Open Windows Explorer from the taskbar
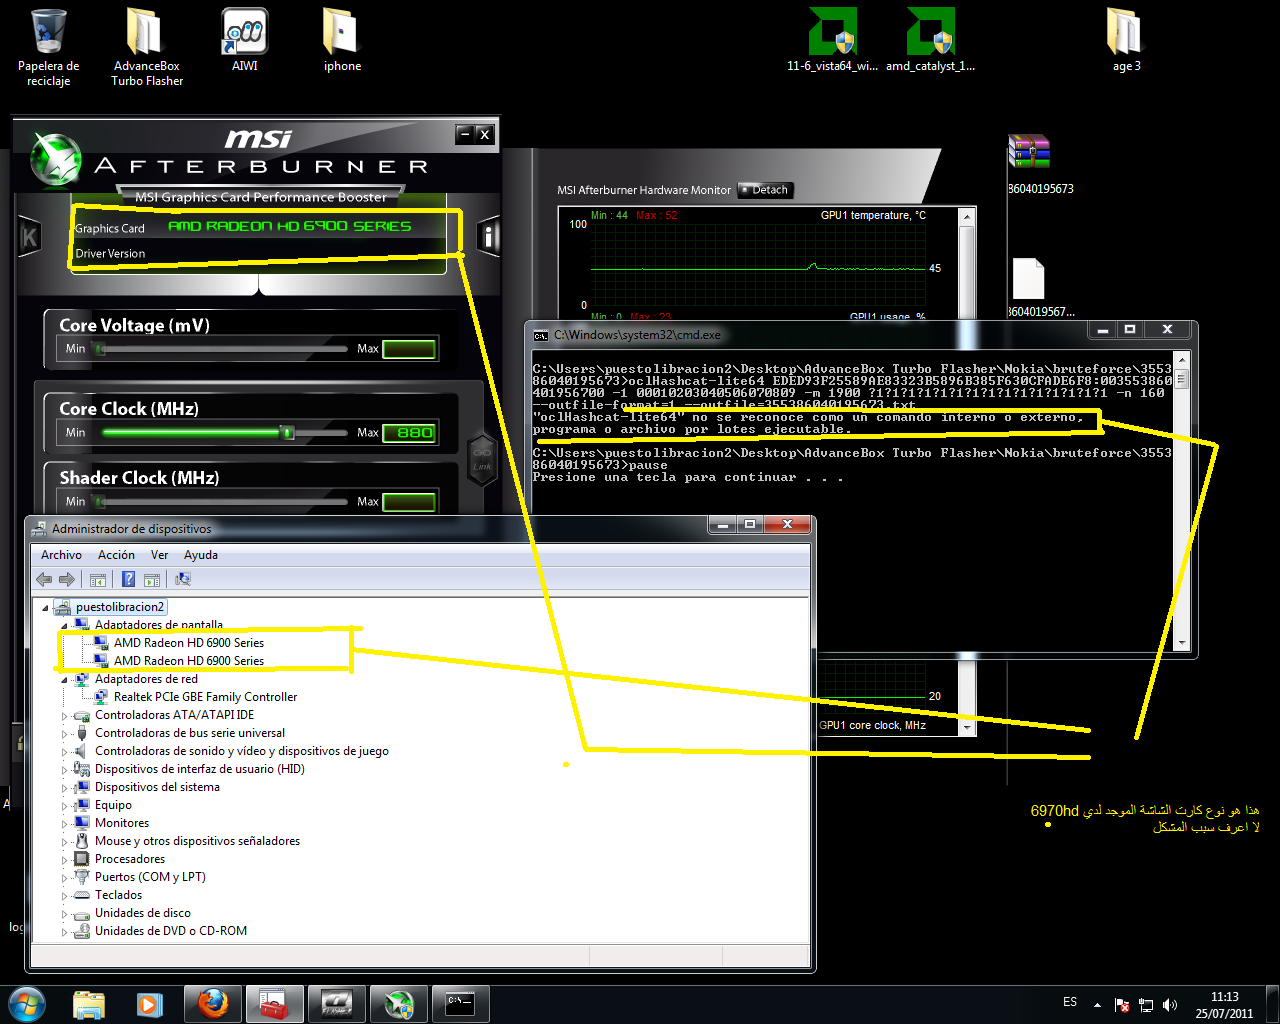The image size is (1280, 1024). [x=89, y=1004]
